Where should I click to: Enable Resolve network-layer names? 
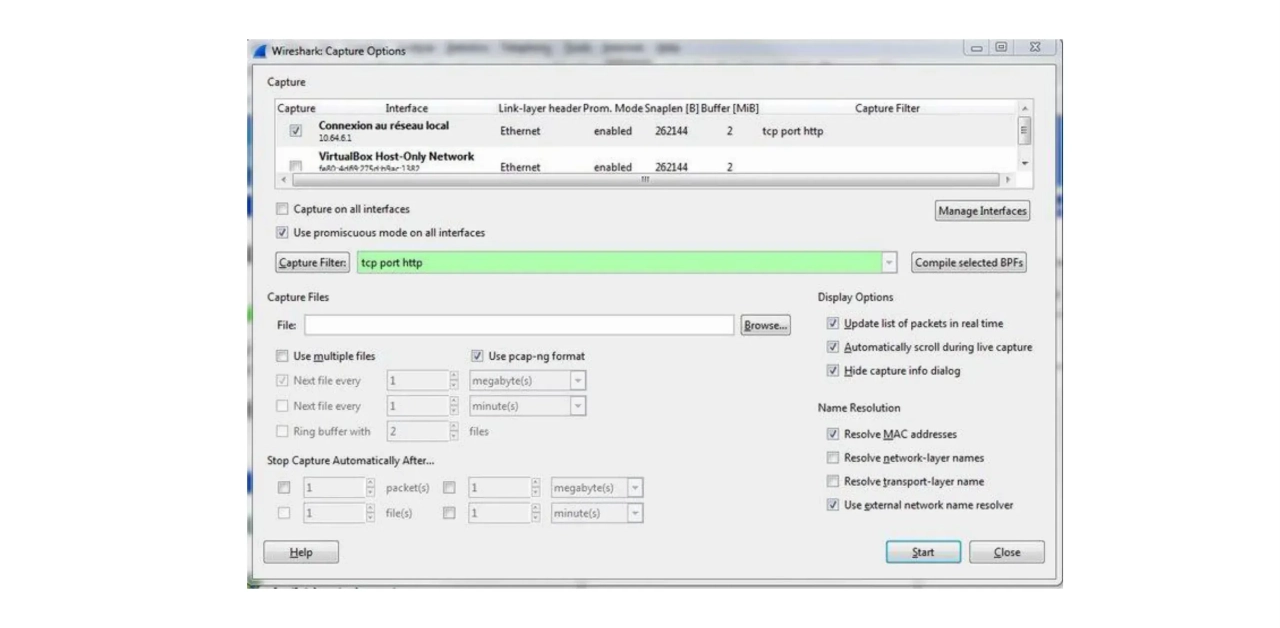(833, 458)
